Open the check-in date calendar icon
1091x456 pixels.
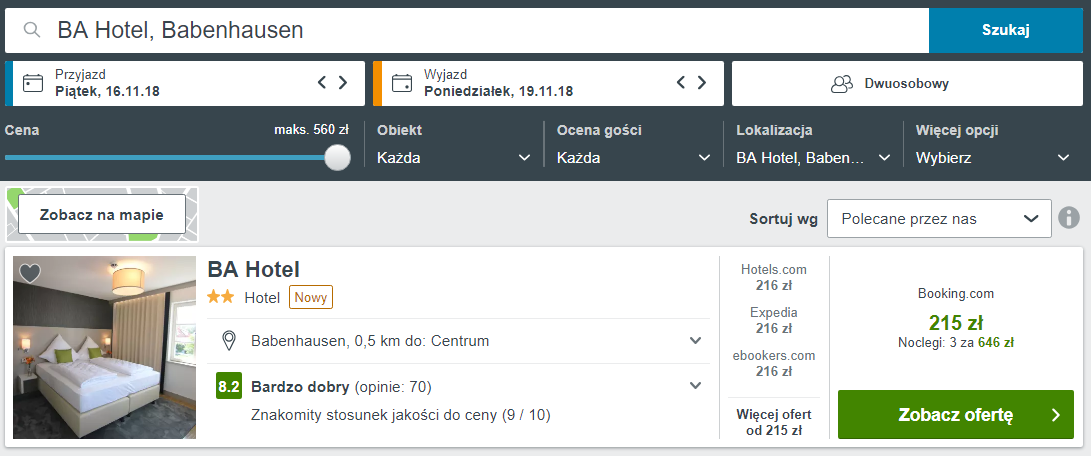[x=34, y=83]
